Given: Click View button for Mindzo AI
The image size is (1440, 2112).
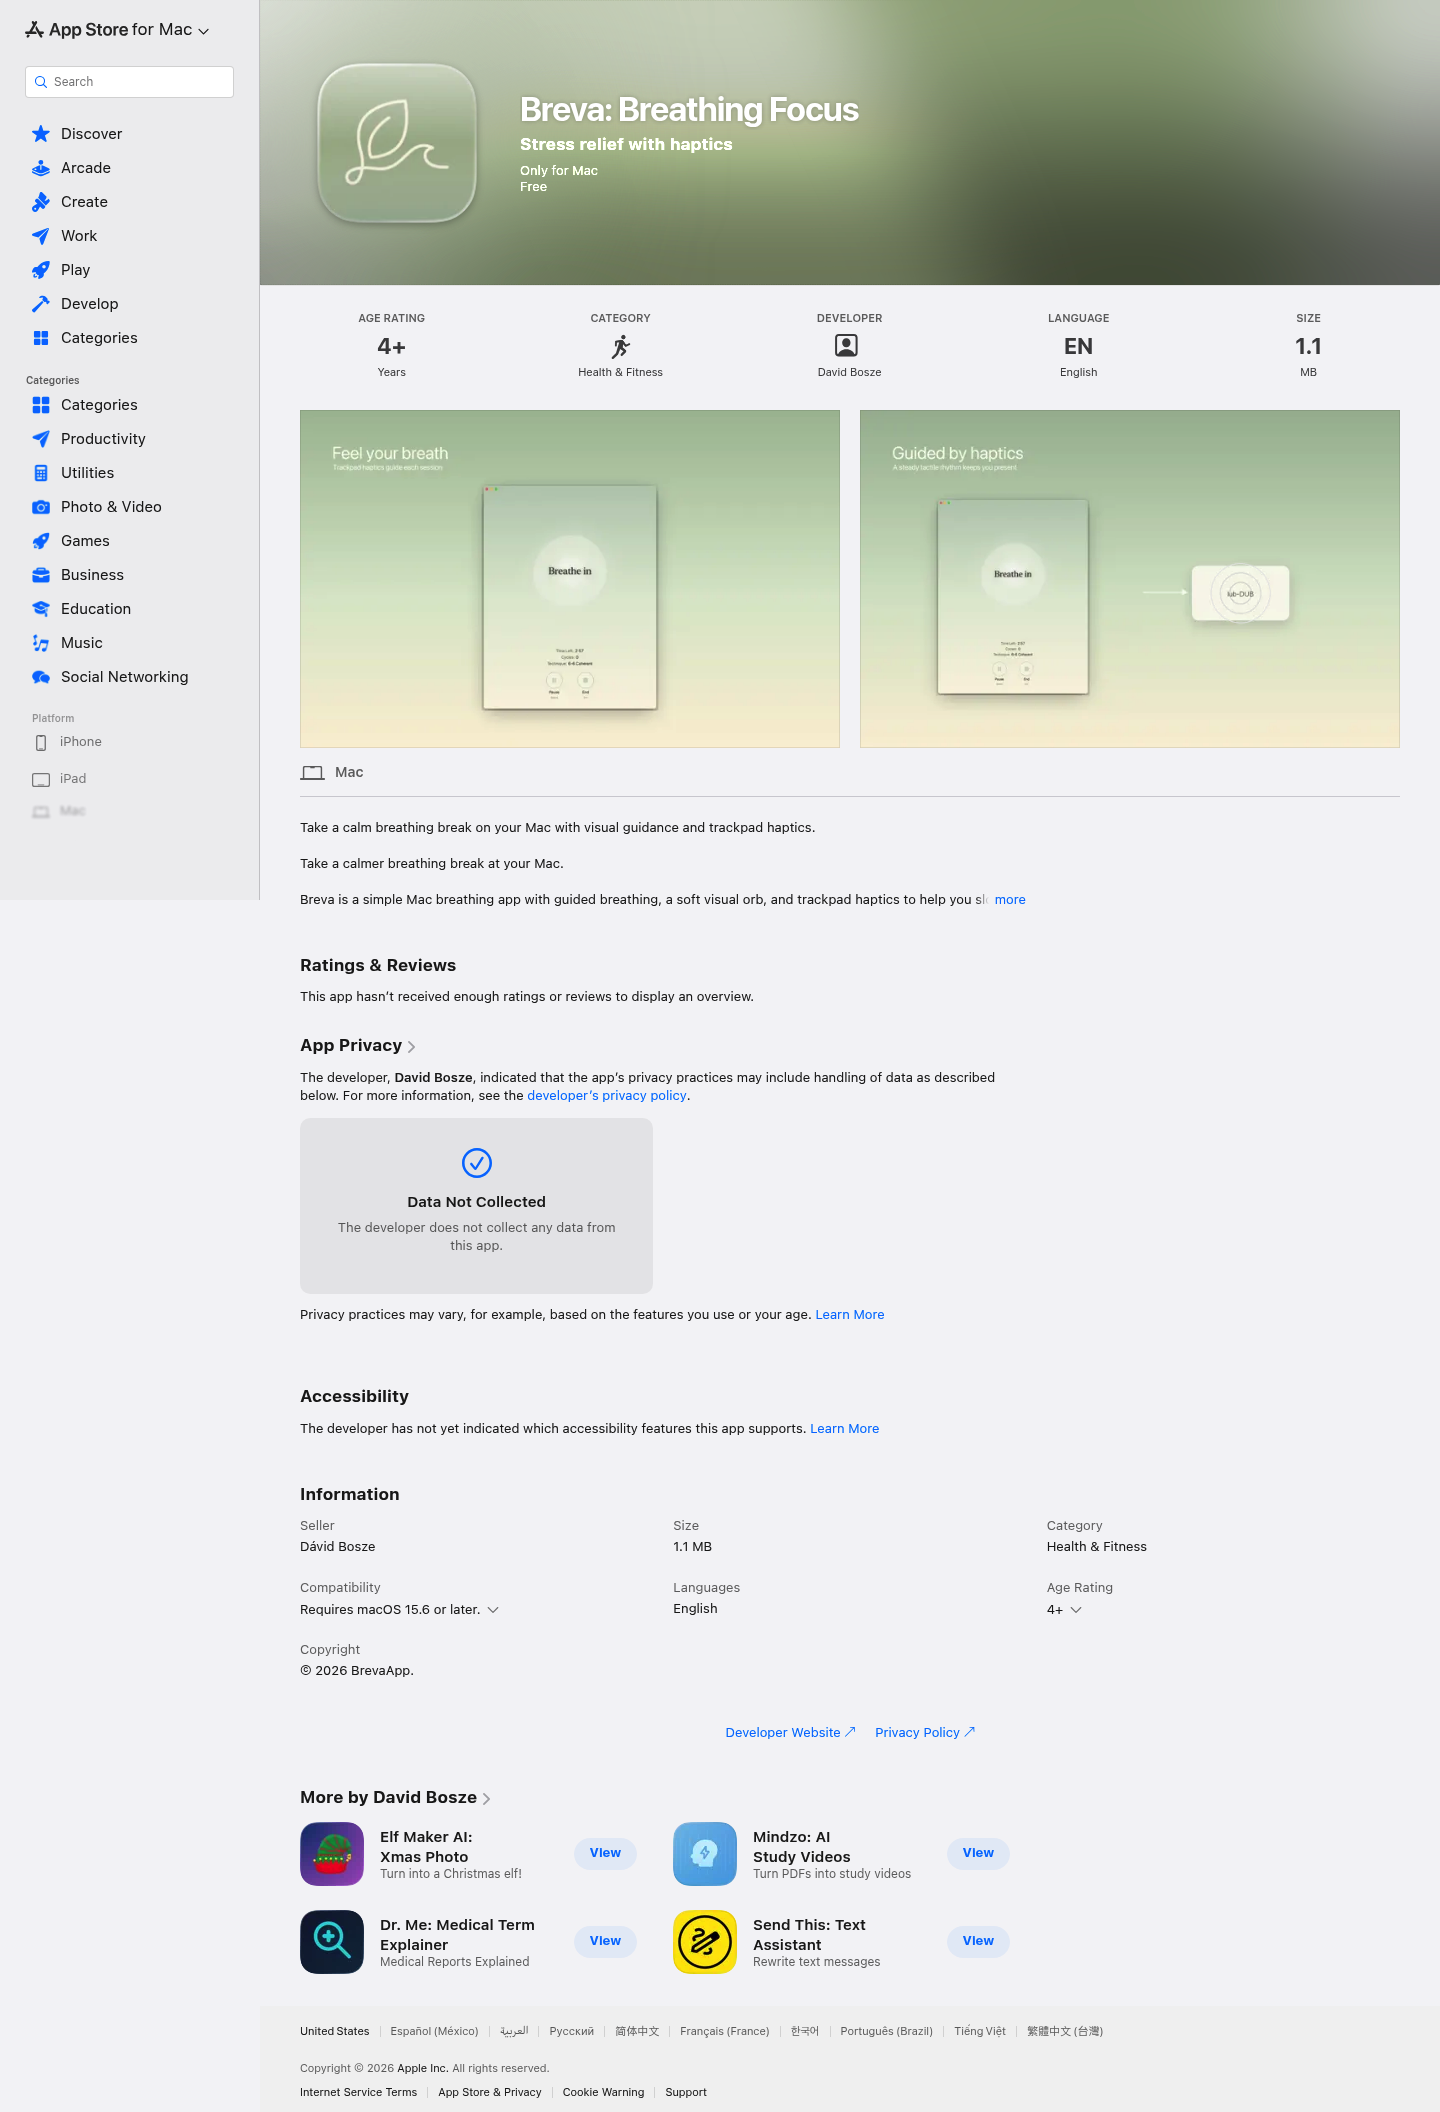Looking at the screenshot, I should pyautogui.click(x=978, y=1853).
